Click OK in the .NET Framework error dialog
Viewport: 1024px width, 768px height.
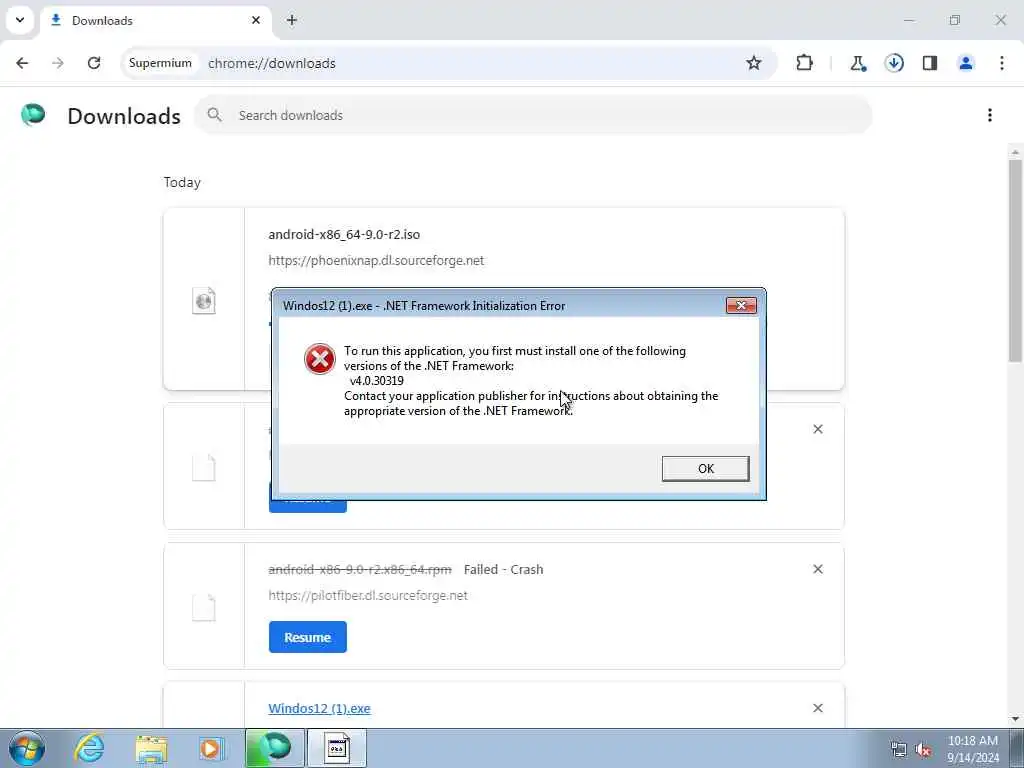point(705,468)
